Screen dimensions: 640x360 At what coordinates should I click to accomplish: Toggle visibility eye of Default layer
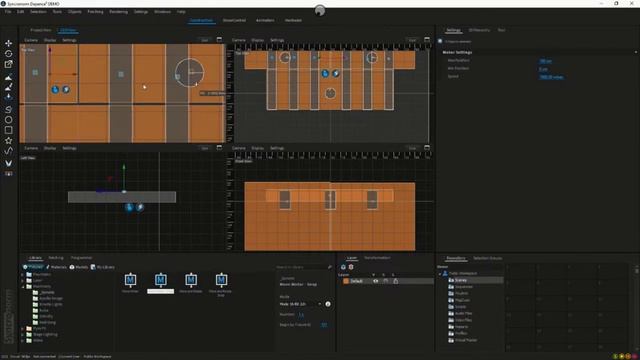click(376, 281)
